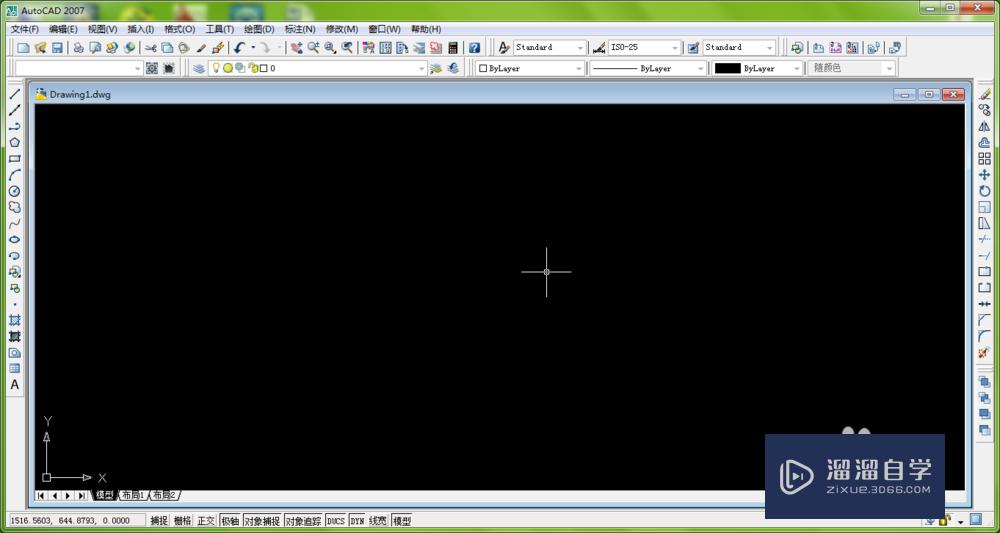Select the Line tool in draw toolbar
Screen dimensions: 1000x533
point(15,94)
